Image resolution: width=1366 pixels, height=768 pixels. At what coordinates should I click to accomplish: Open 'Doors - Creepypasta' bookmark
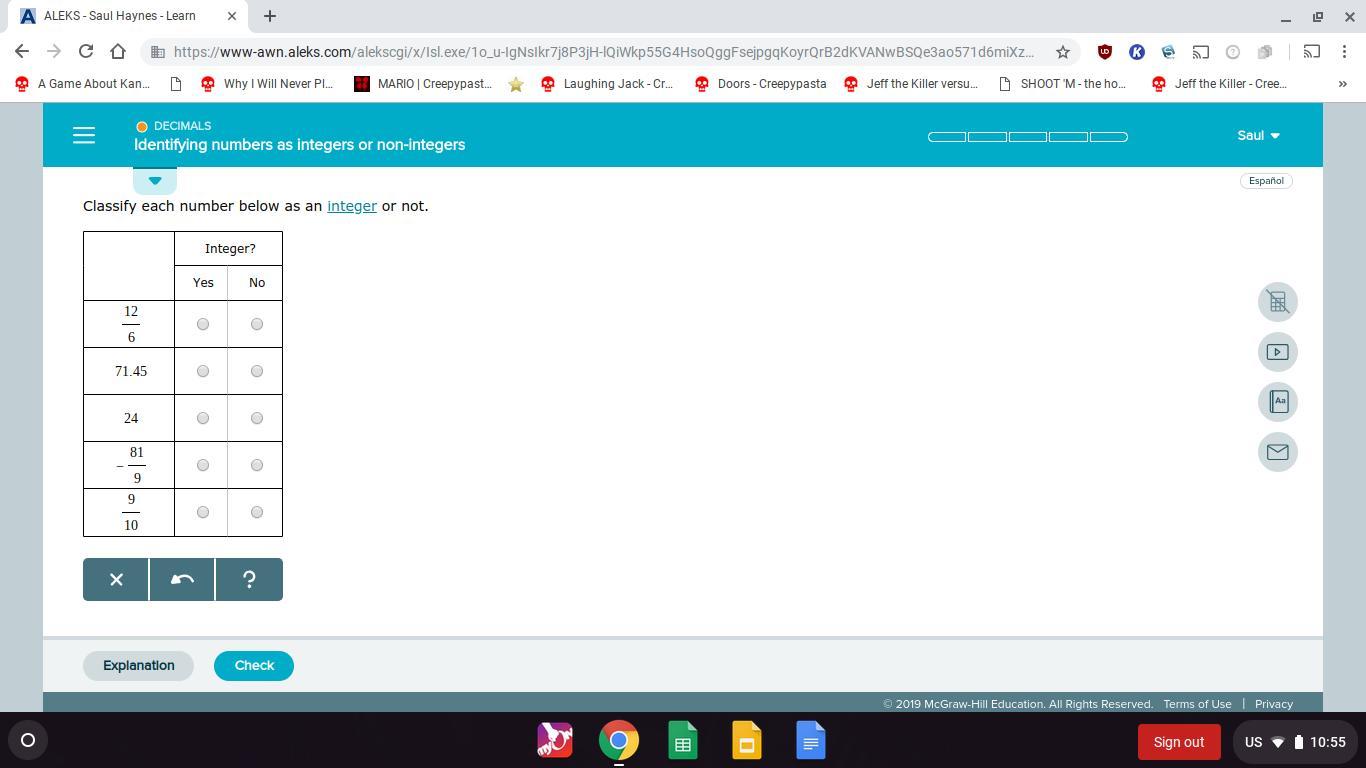click(760, 84)
